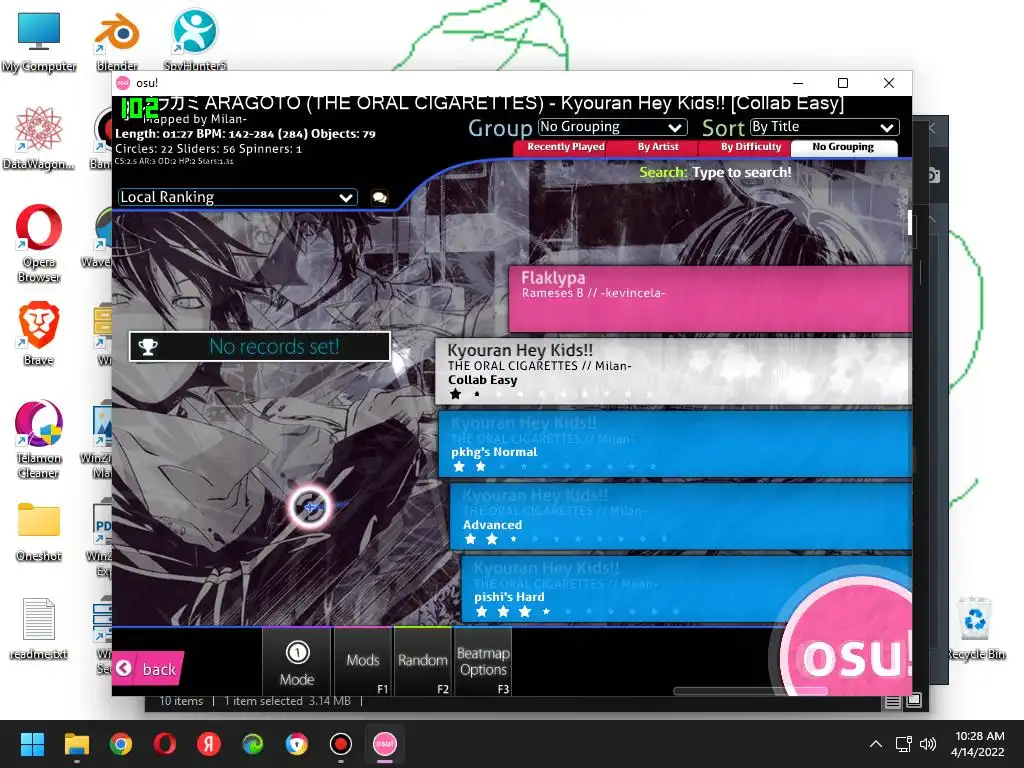Expand the Local Ranking dropdown
The image size is (1024, 768).
click(237, 197)
